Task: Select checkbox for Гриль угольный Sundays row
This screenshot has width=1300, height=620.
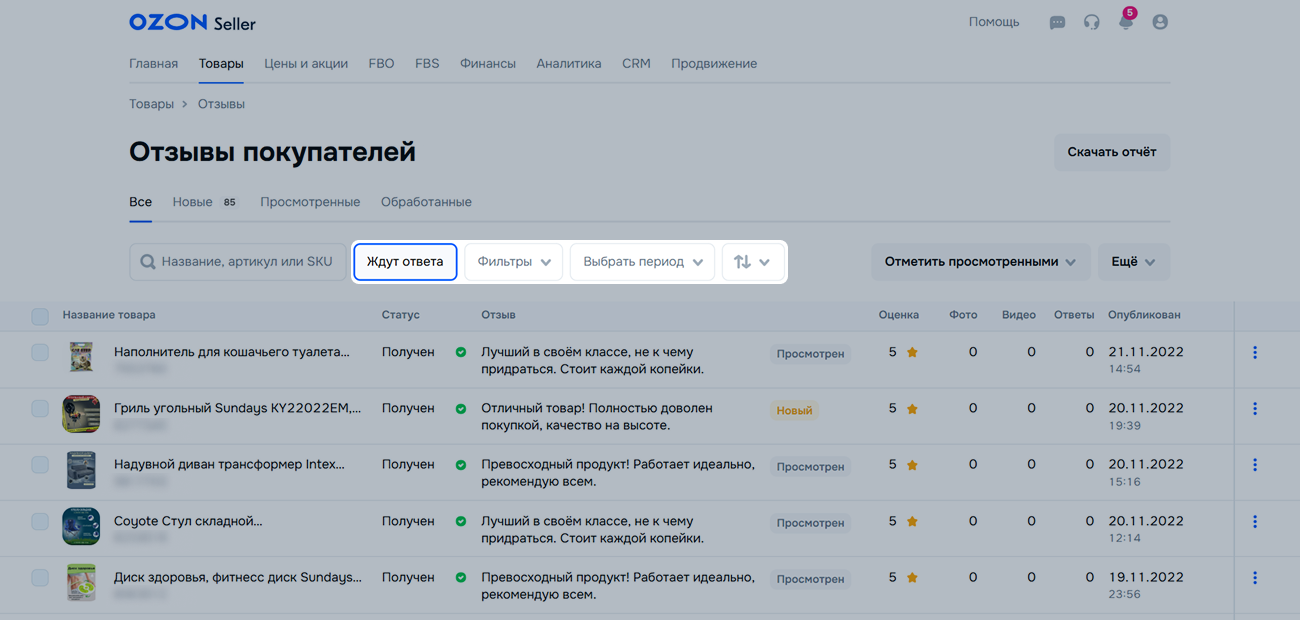Action: click(40, 409)
